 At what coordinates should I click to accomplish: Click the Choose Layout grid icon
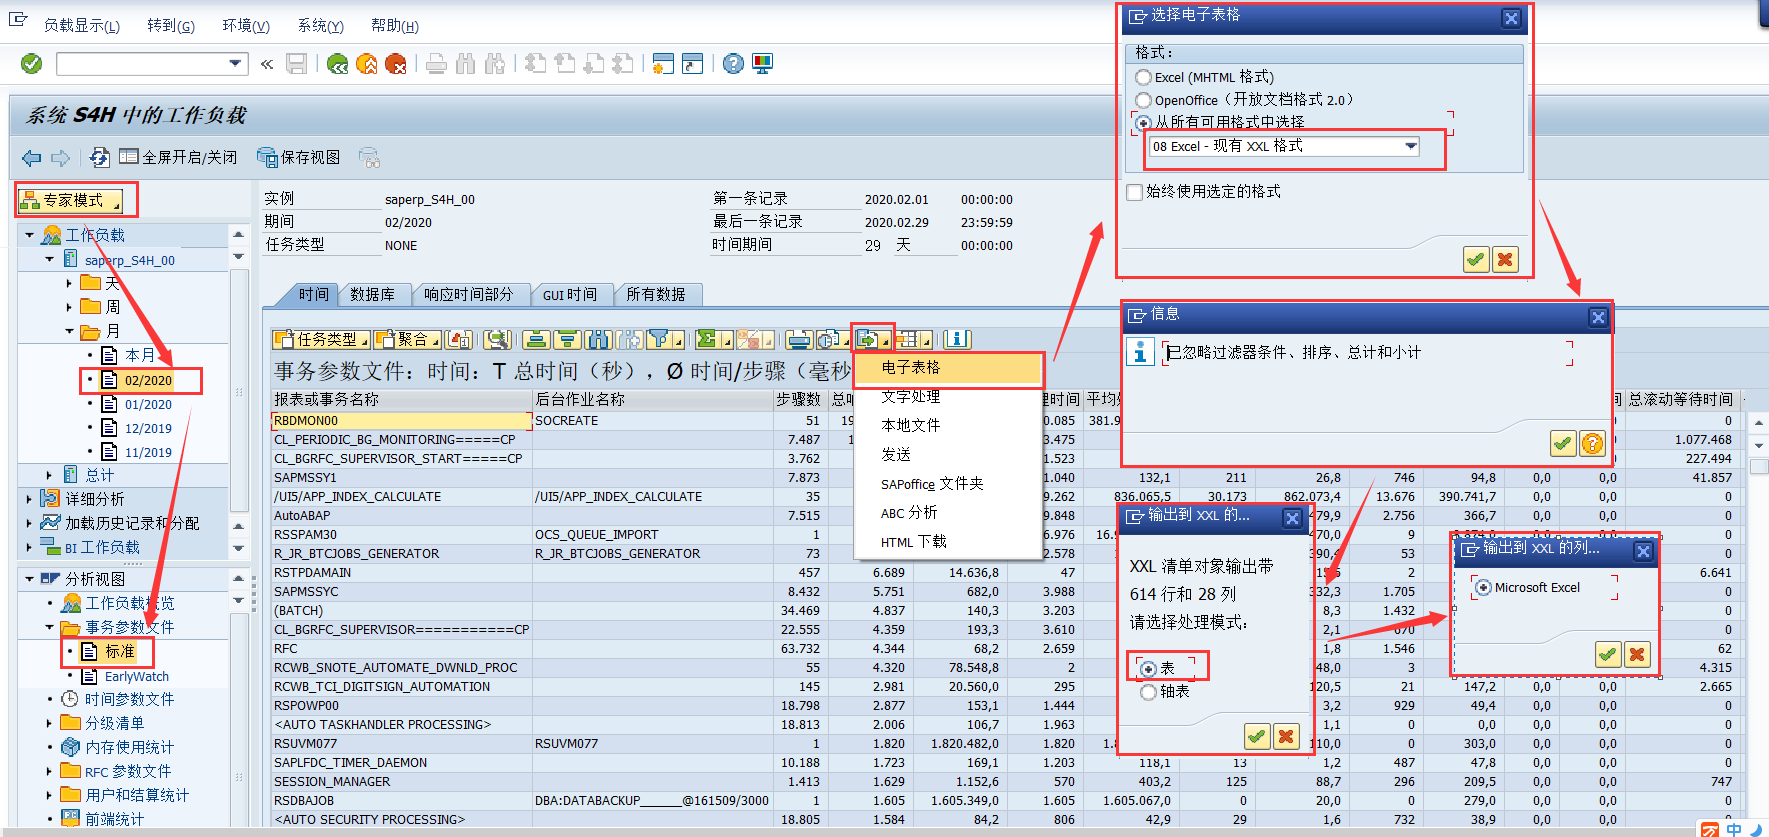point(908,340)
